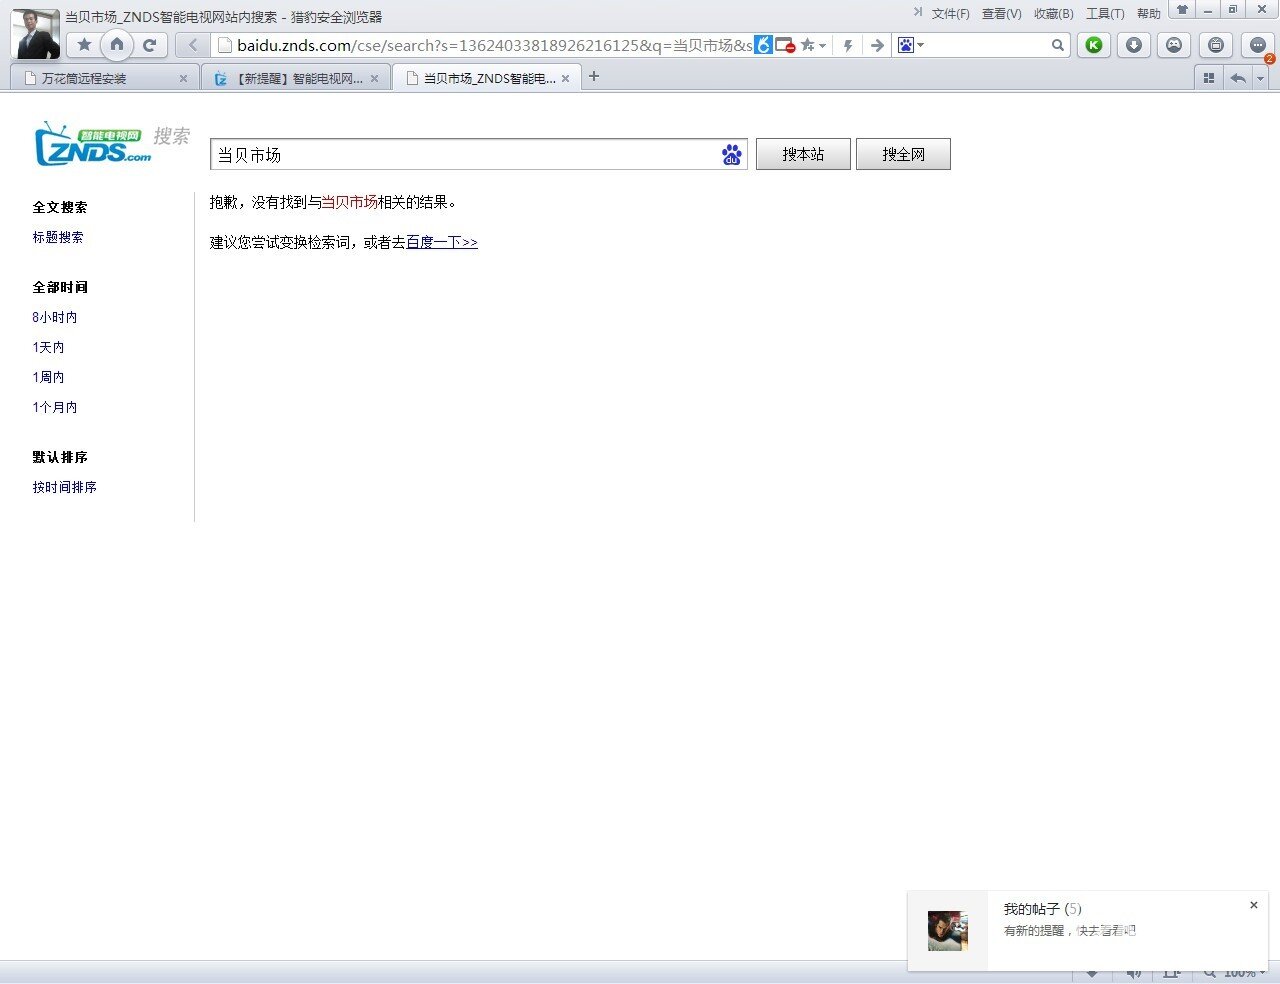Click the URL address bar text
Image resolution: width=1280 pixels, height=984 pixels.
[x=495, y=45]
